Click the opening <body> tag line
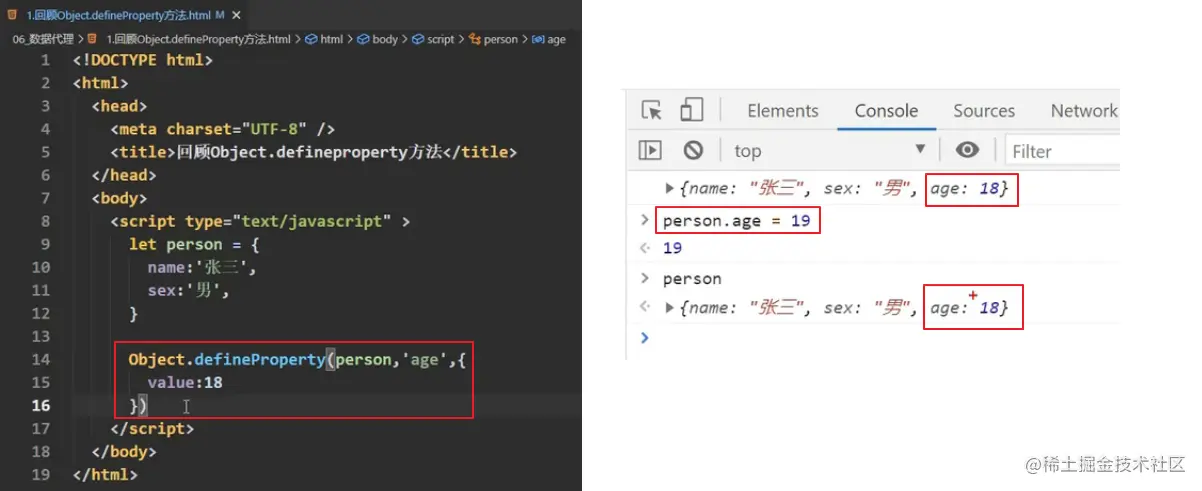1202x491 pixels. pyautogui.click(x=119, y=198)
